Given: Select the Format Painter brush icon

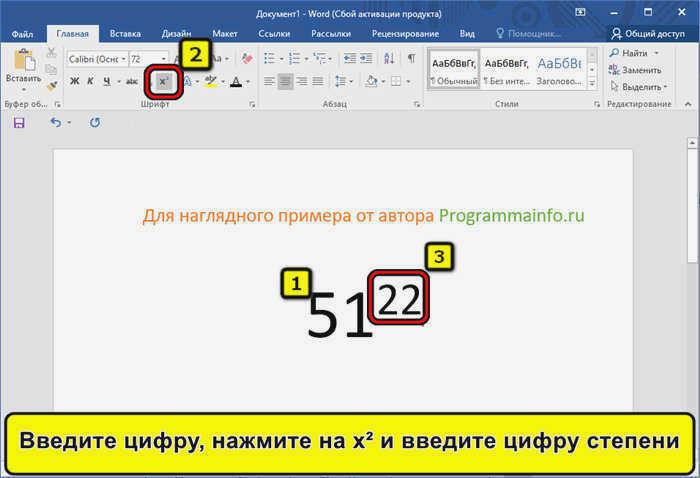Looking at the screenshot, I should (x=52, y=85).
